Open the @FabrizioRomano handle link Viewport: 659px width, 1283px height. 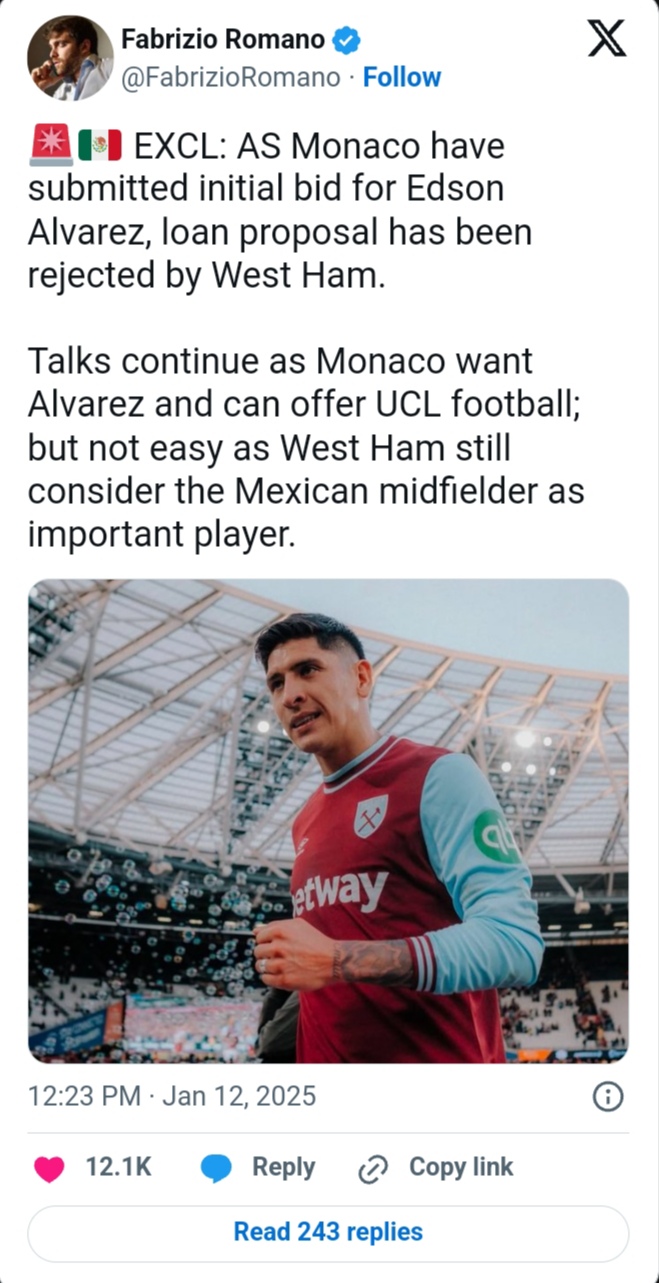[230, 78]
